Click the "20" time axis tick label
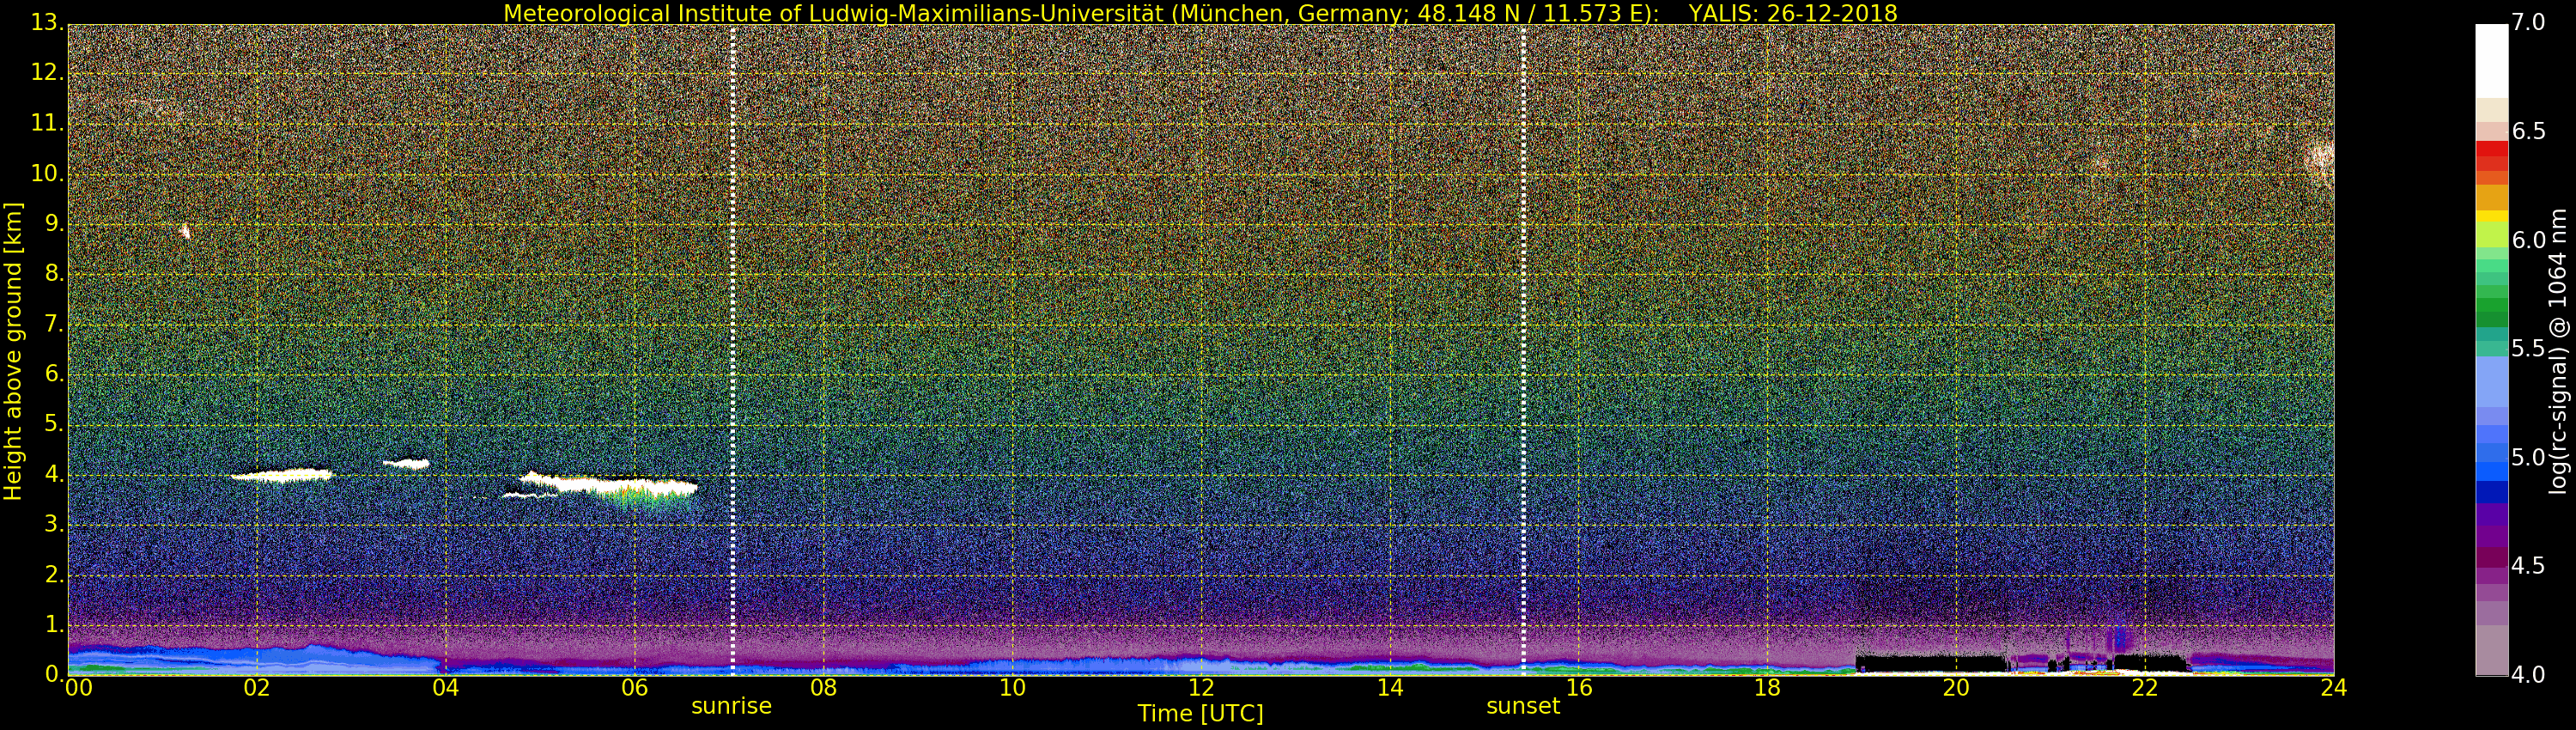2576x730 pixels. (x=1956, y=688)
